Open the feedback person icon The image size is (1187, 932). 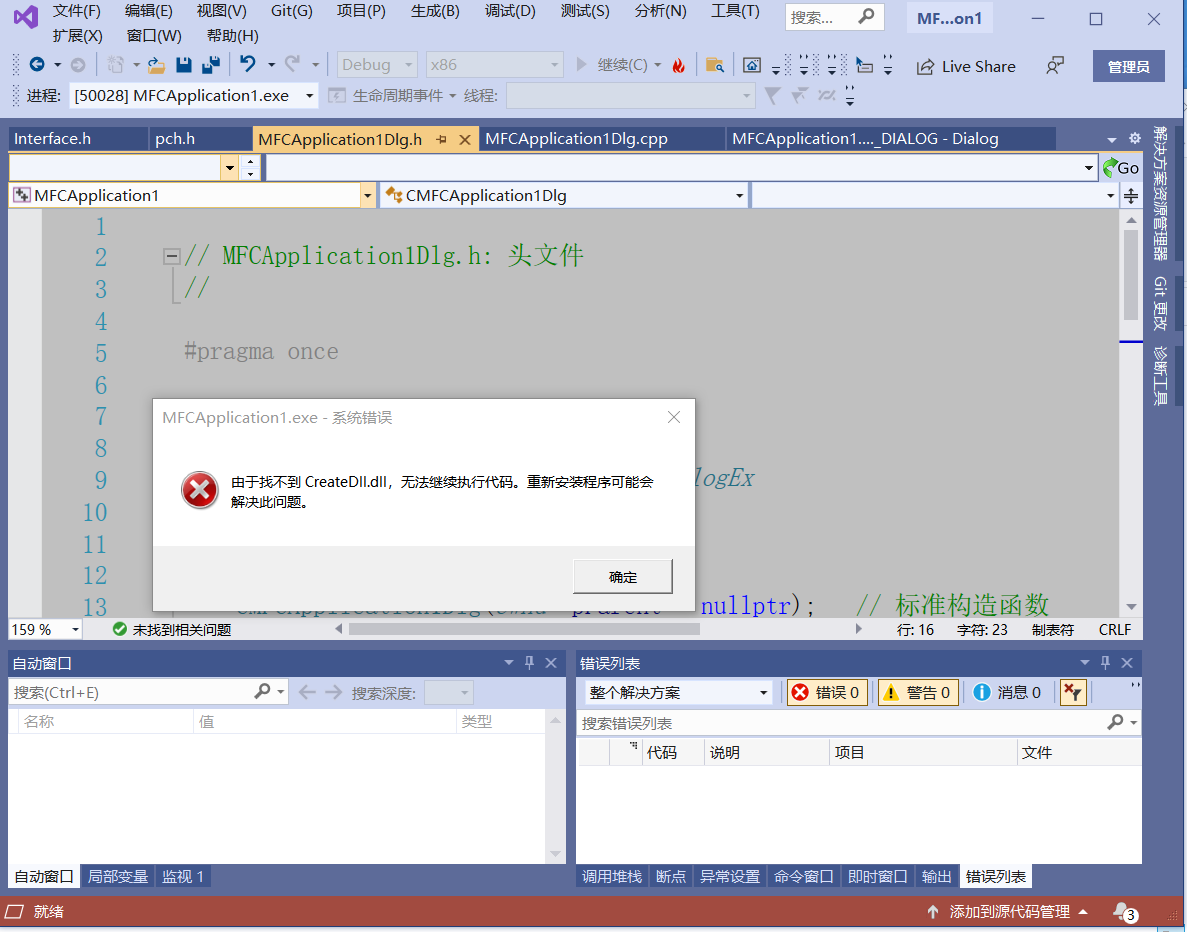click(x=1055, y=66)
